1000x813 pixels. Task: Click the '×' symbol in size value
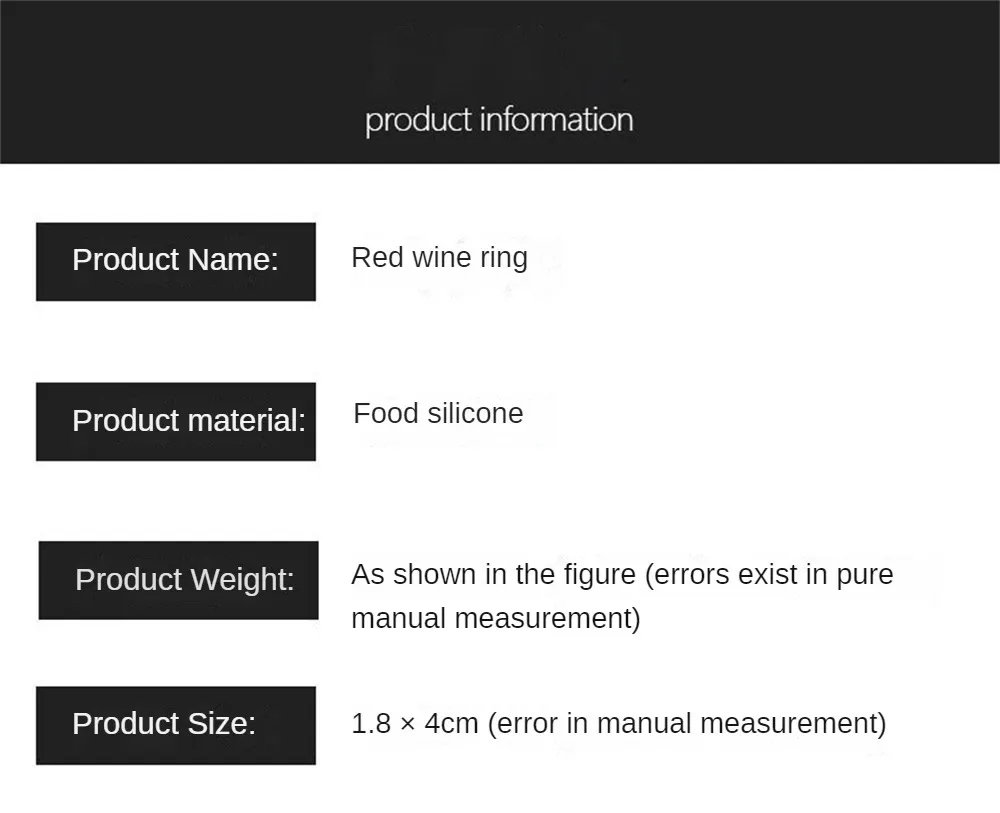(408, 725)
